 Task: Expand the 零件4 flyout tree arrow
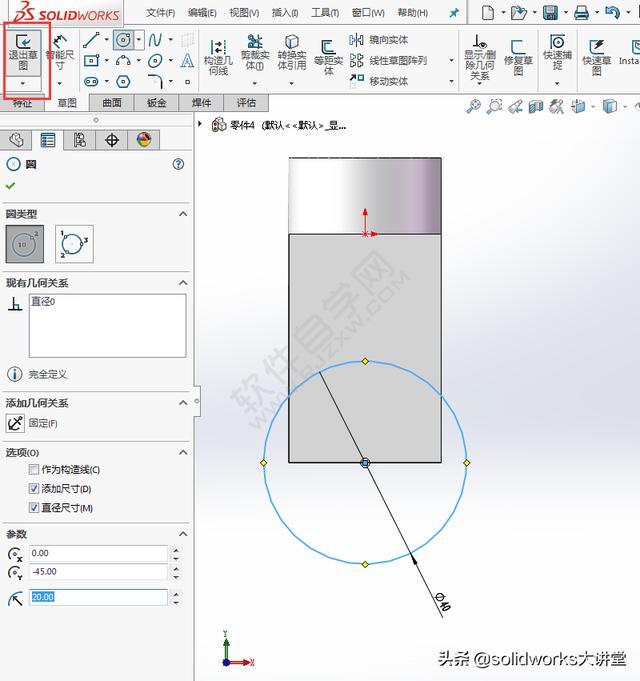point(200,124)
